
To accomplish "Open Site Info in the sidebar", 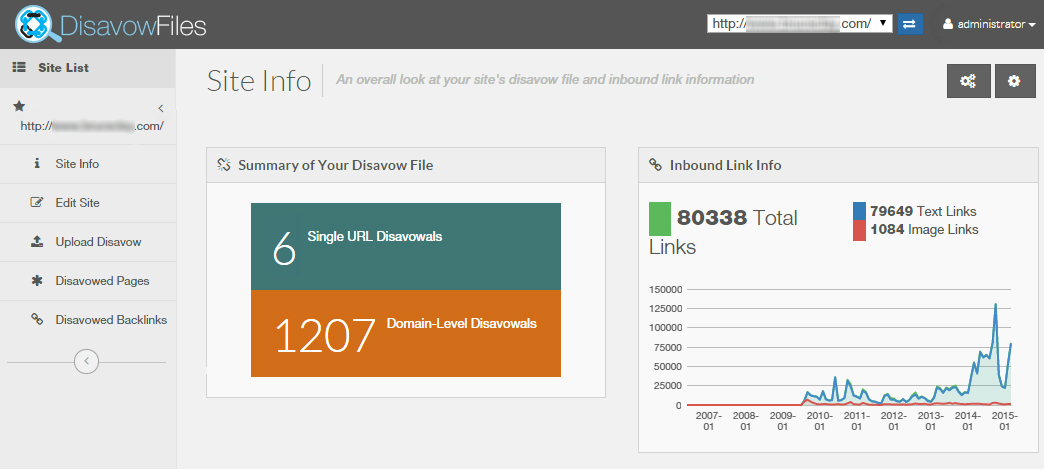I will pos(77,164).
